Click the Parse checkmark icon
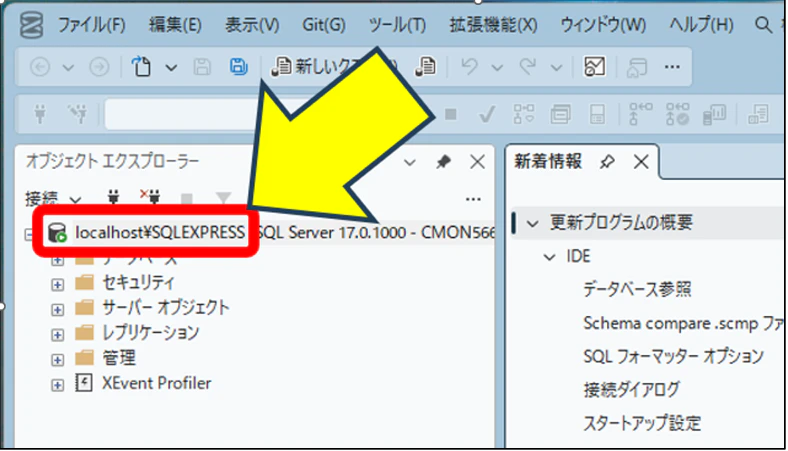Image resolution: width=788 pixels, height=451 pixels. click(x=486, y=115)
